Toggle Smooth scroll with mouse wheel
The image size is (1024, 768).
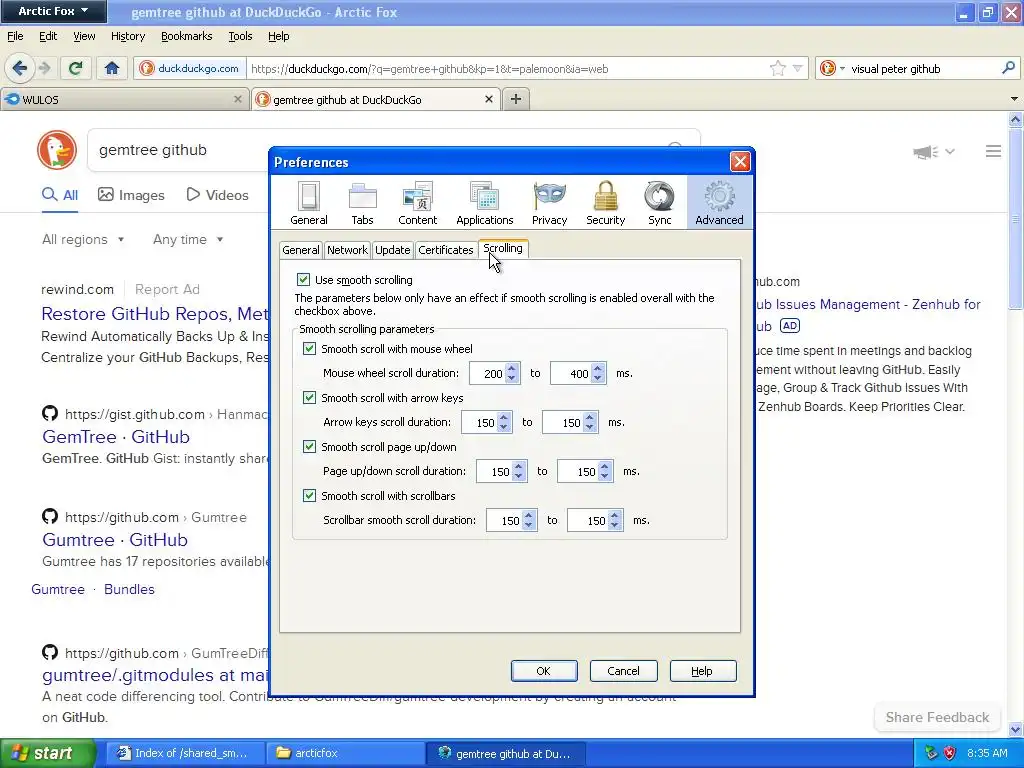pos(310,349)
